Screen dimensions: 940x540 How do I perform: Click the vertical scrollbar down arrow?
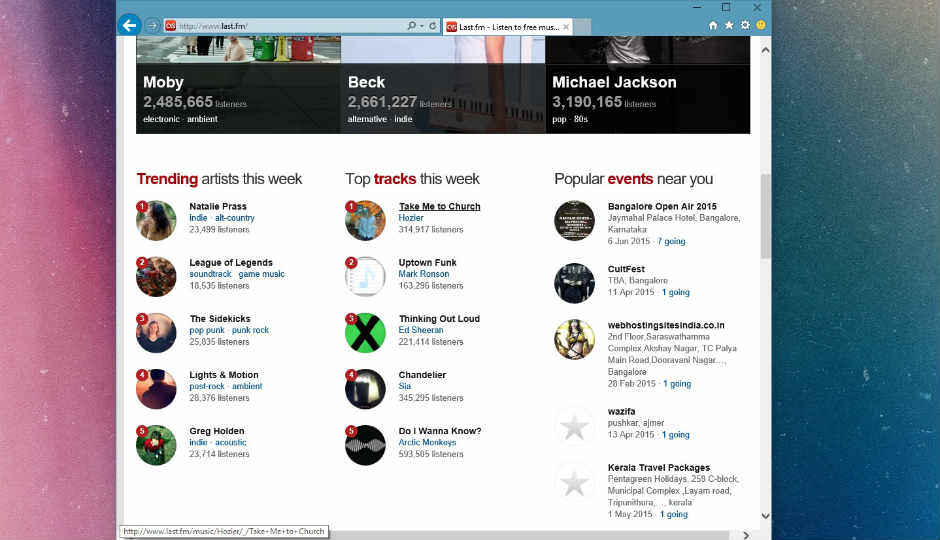tap(766, 516)
